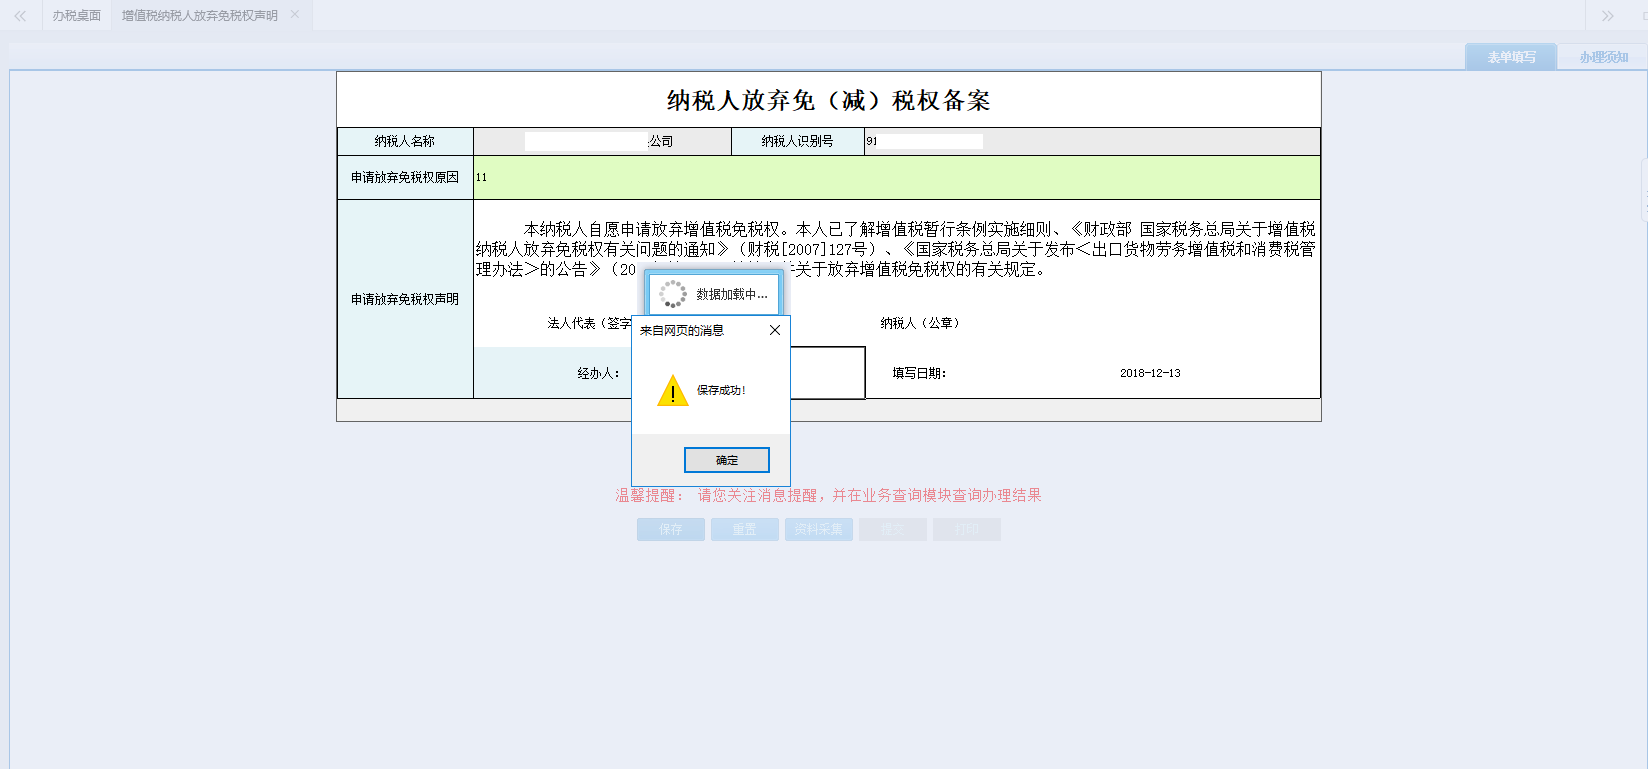Screen dimensions: 1648x769
Task: Click the right double-arrow tab scroll icon
Action: point(1608,16)
